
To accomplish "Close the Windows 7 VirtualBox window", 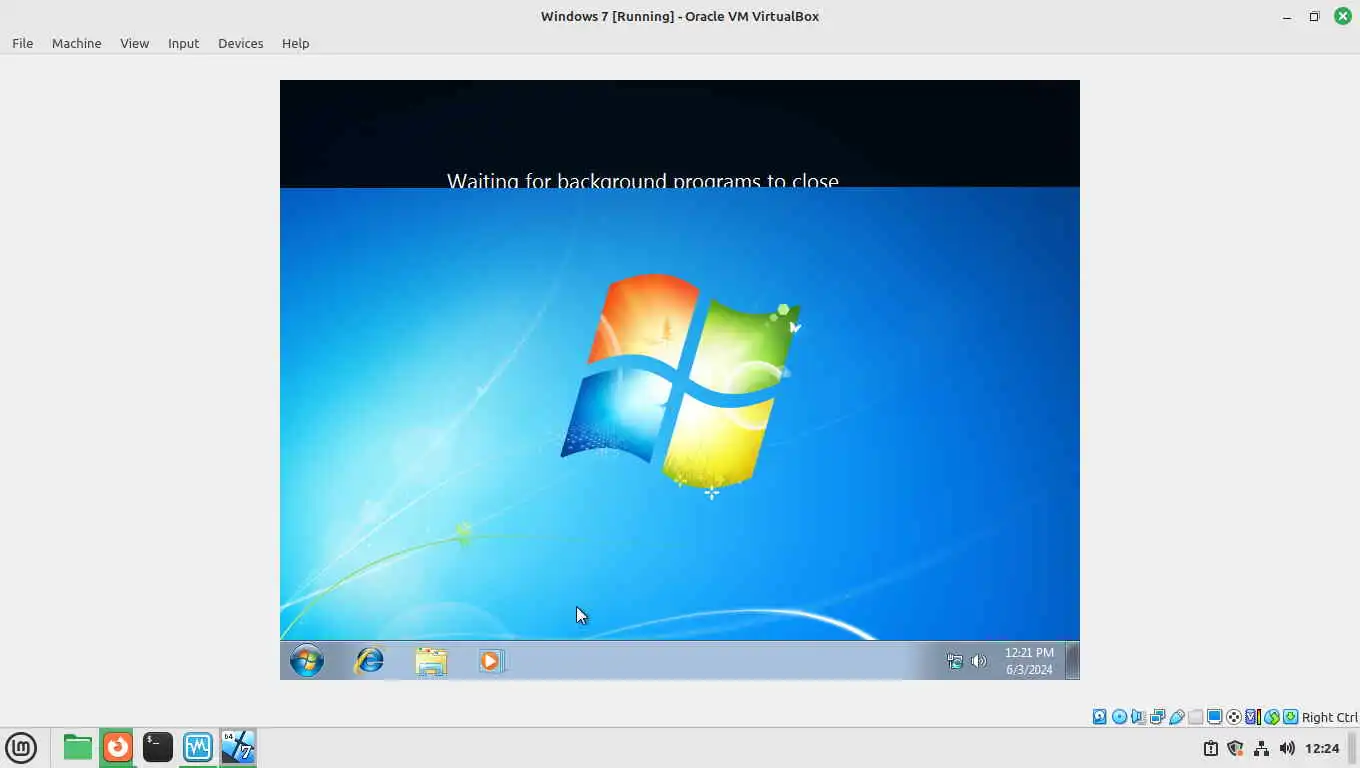I will (x=1342, y=16).
